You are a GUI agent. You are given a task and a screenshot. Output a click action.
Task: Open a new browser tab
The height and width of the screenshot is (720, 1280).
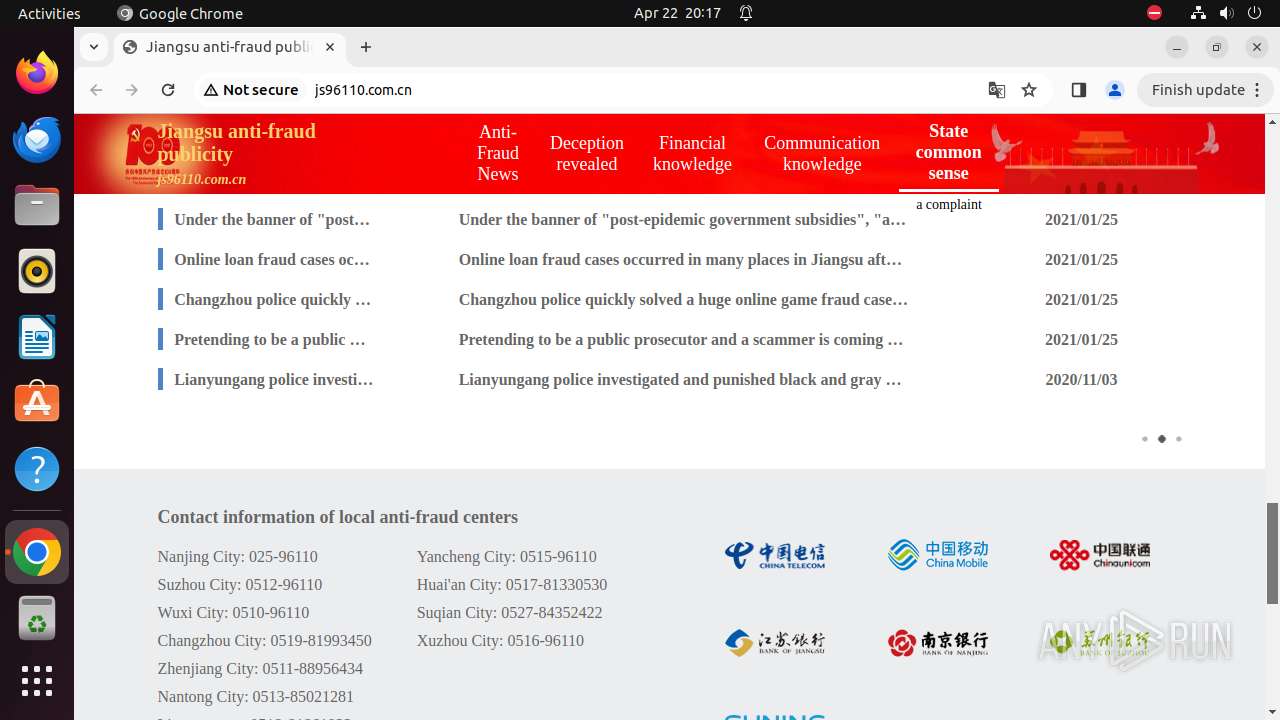pyautogui.click(x=366, y=47)
